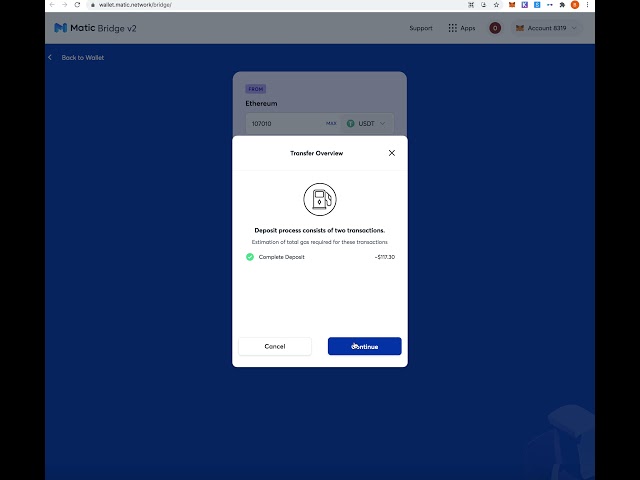Image resolution: width=640 pixels, height=480 pixels.
Task: Click the Matic logo in the header
Action: [60, 28]
